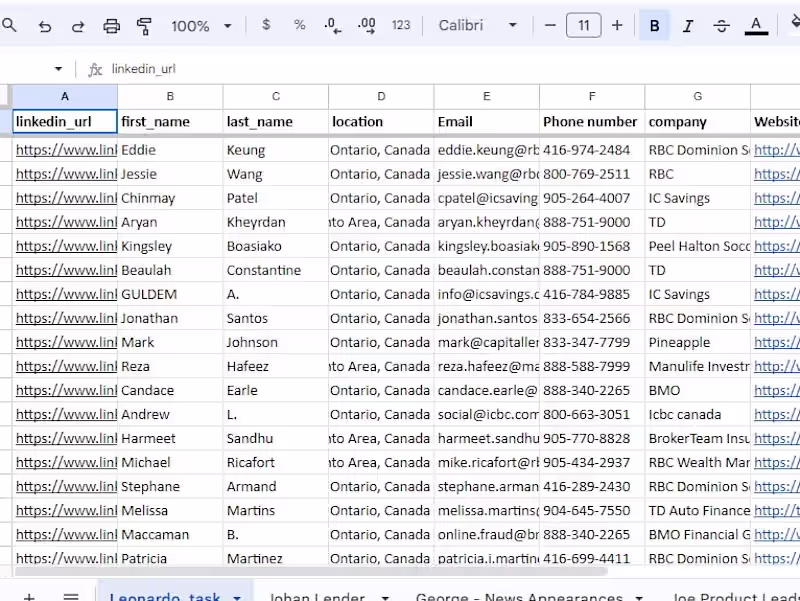Apply percent format to the cell
The width and height of the screenshot is (800, 601).
[x=298, y=25]
